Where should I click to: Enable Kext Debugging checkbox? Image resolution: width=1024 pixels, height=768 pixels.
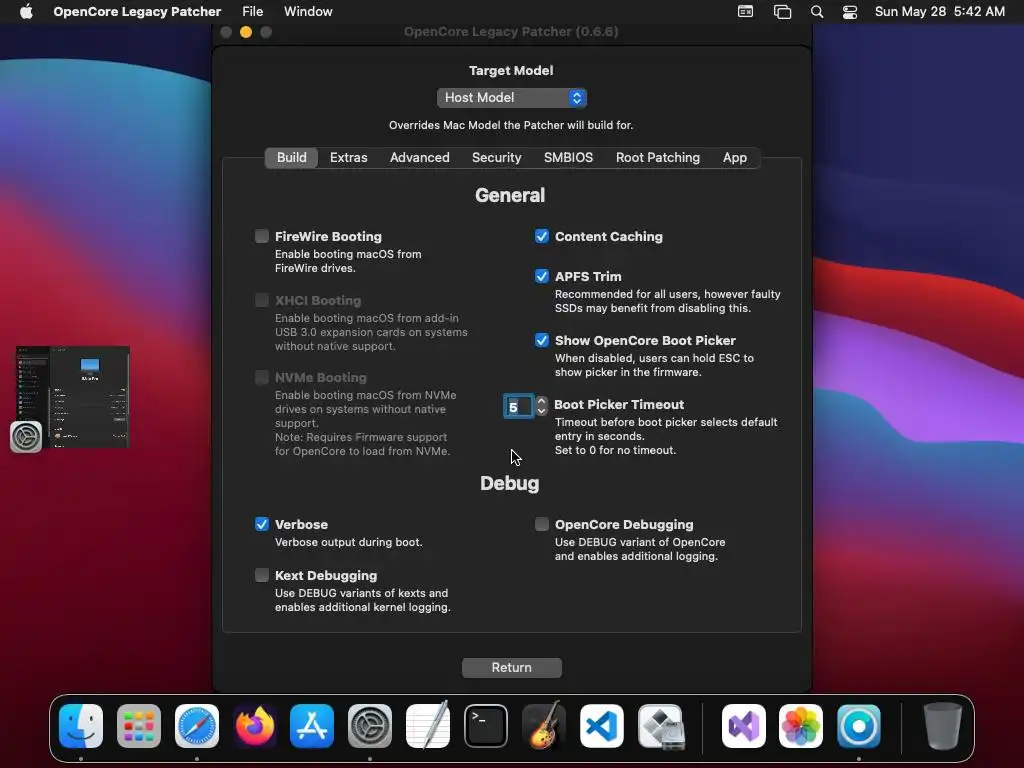262,575
